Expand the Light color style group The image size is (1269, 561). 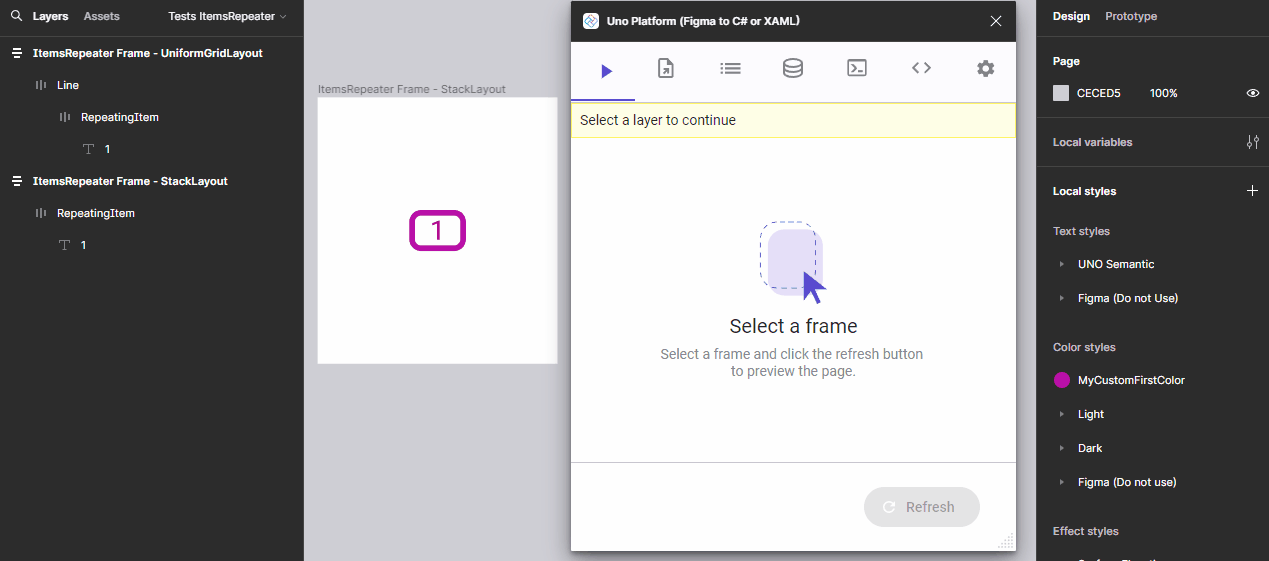pyautogui.click(x=1062, y=415)
